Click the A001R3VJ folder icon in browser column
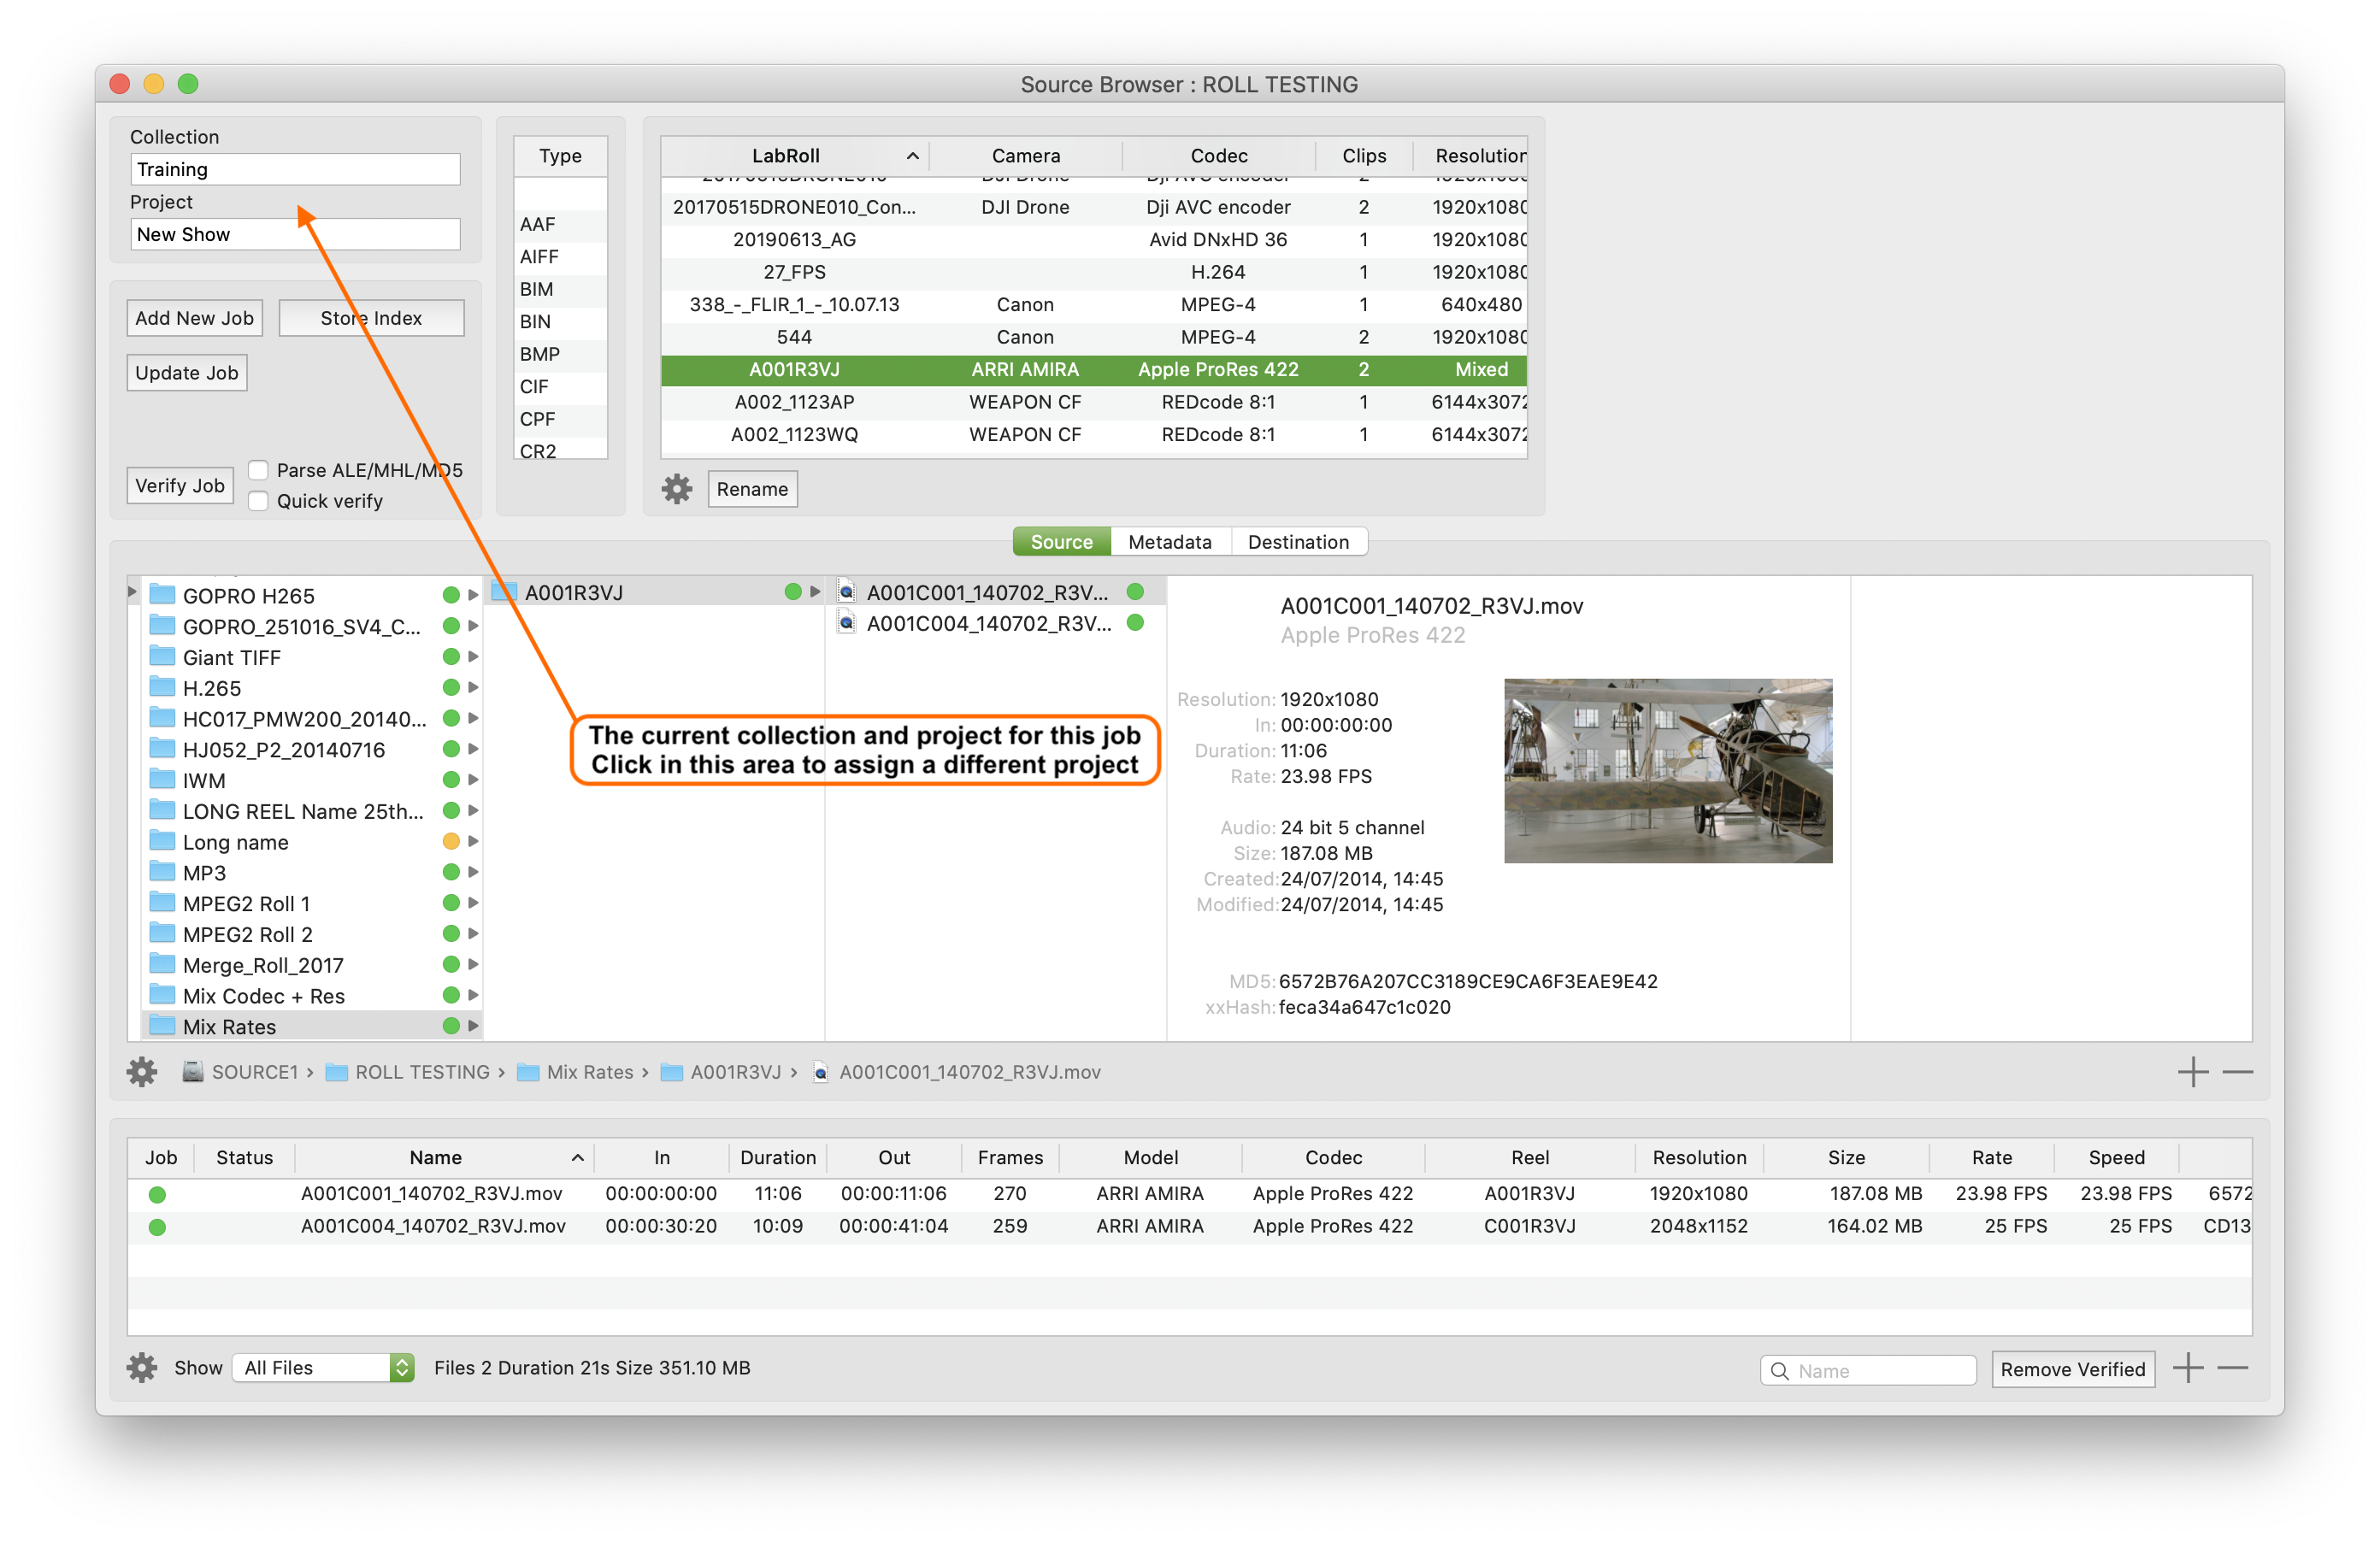Image resolution: width=2380 pixels, height=1542 pixels. click(504, 592)
